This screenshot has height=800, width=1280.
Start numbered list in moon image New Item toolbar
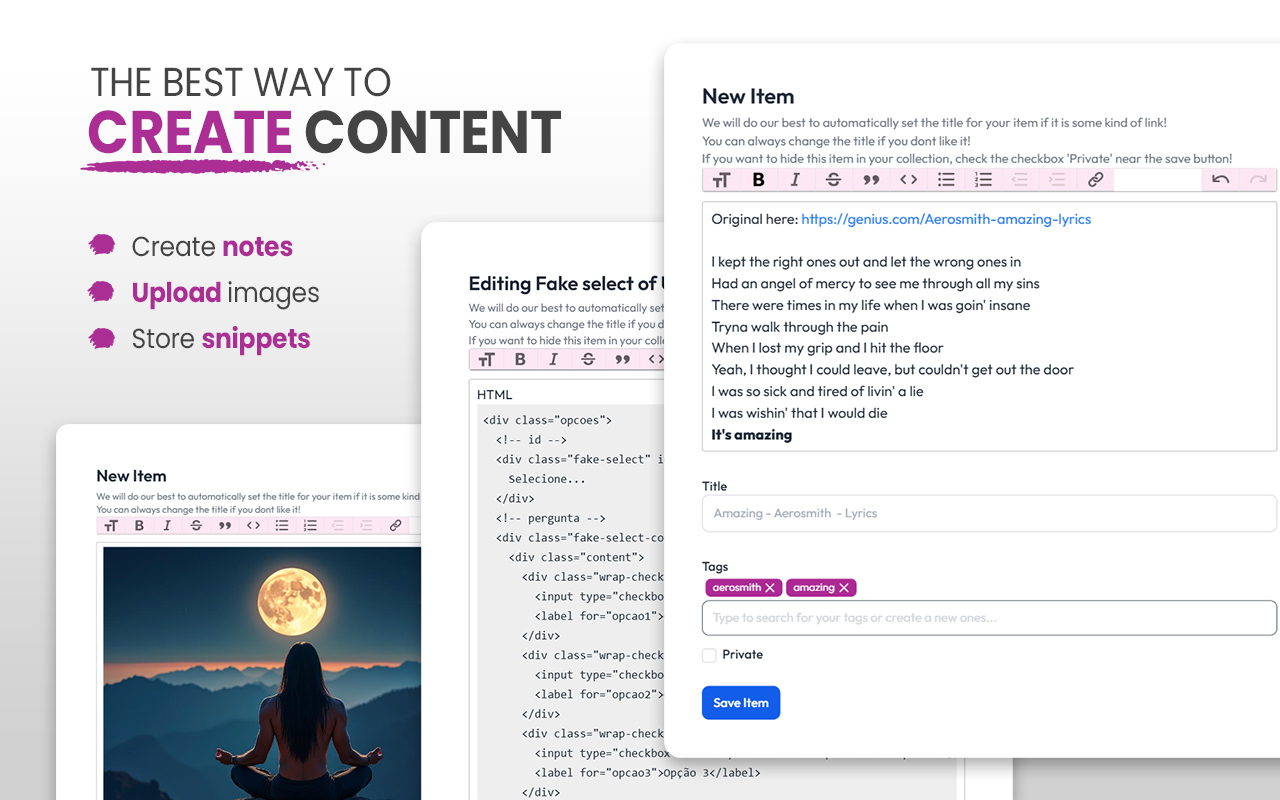tap(310, 525)
